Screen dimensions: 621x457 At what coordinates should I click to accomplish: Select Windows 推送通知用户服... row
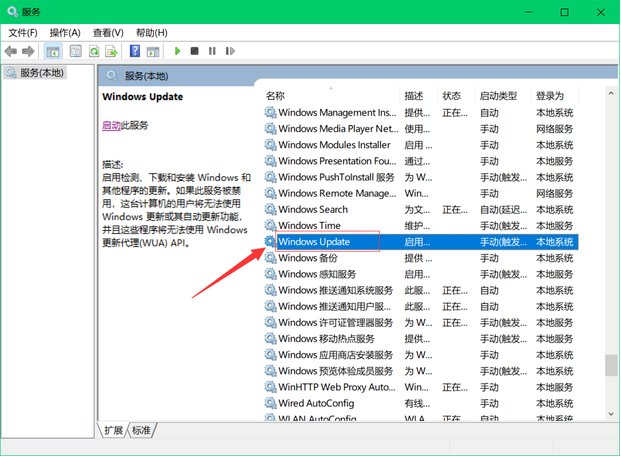421,307
